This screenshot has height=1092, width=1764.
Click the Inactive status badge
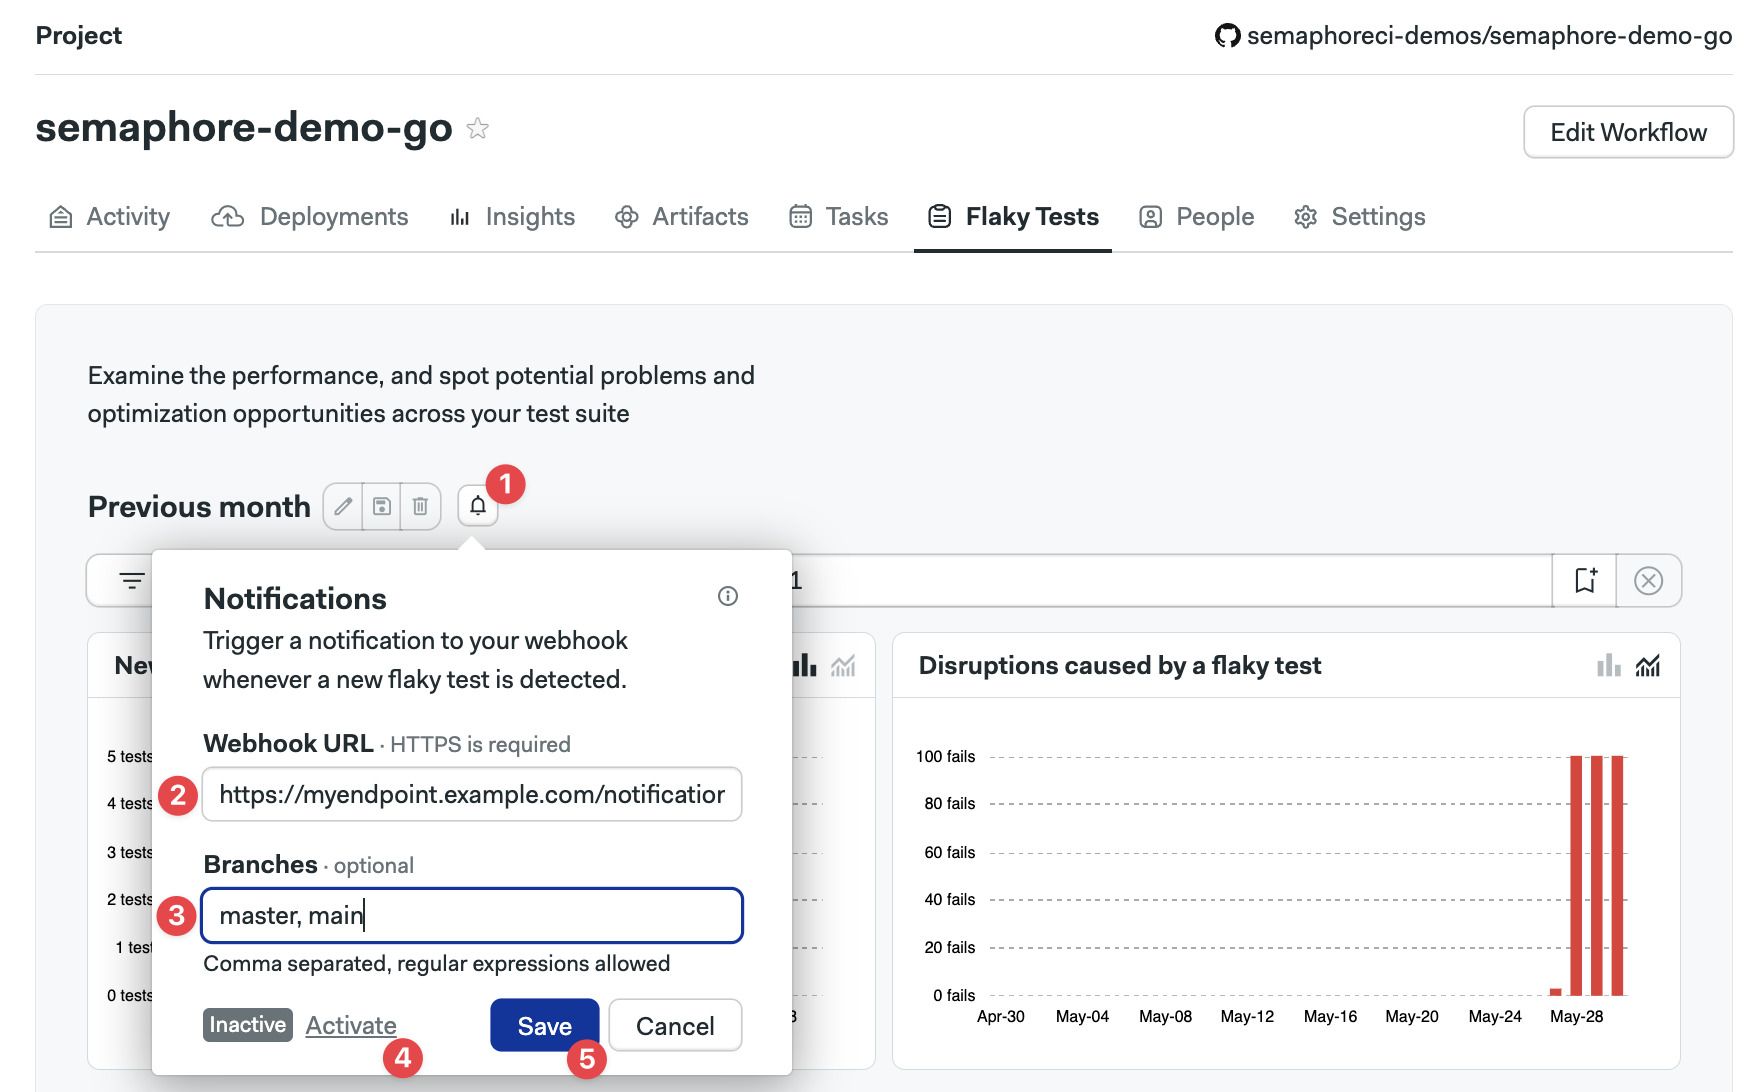248,1025
